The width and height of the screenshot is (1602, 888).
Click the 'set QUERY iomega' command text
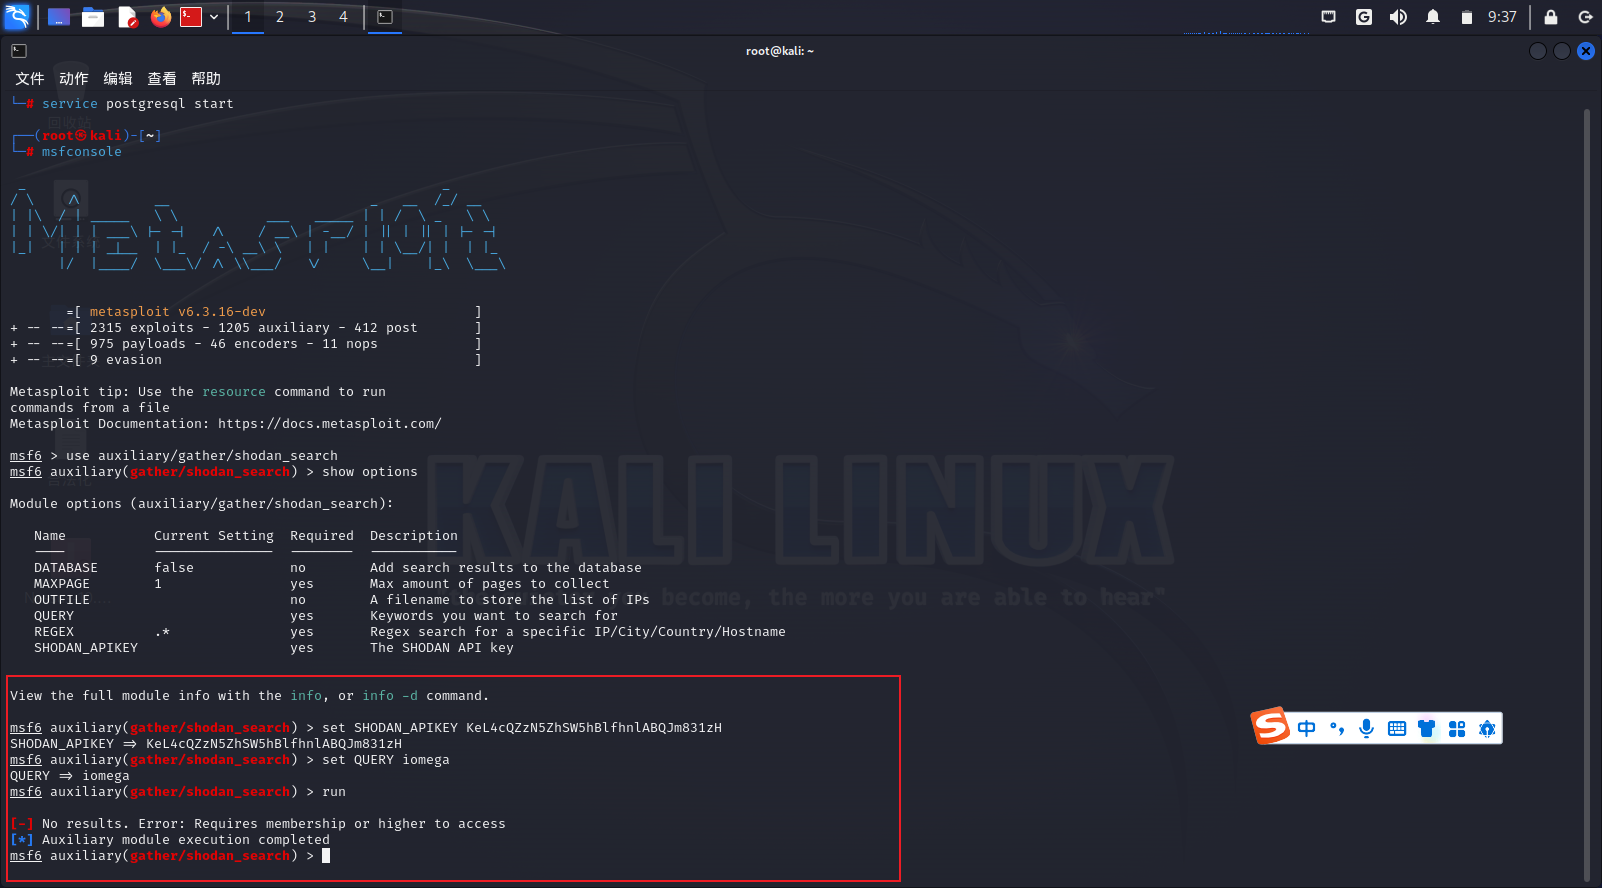coord(386,760)
